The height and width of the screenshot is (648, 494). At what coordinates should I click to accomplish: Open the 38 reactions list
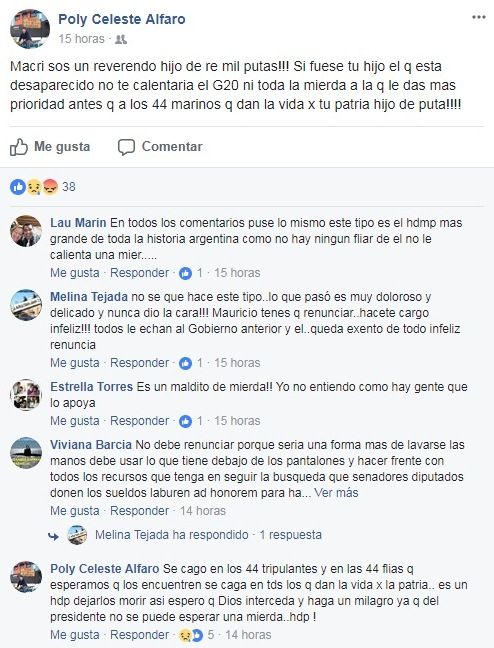click(69, 187)
